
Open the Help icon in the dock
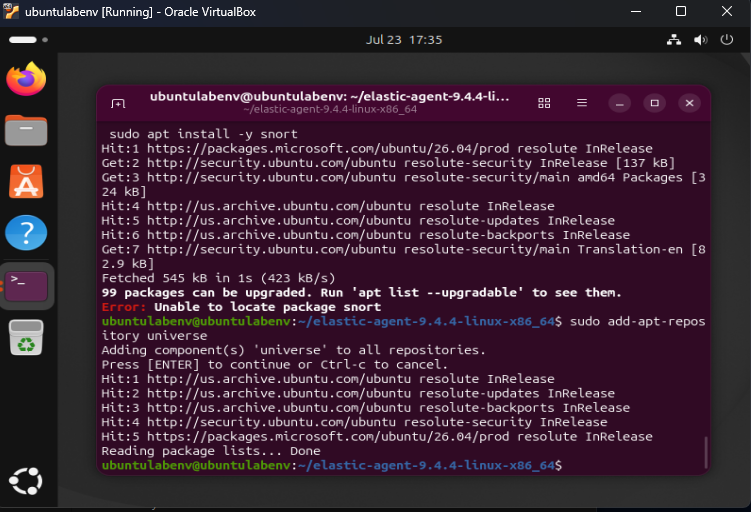pos(26,233)
